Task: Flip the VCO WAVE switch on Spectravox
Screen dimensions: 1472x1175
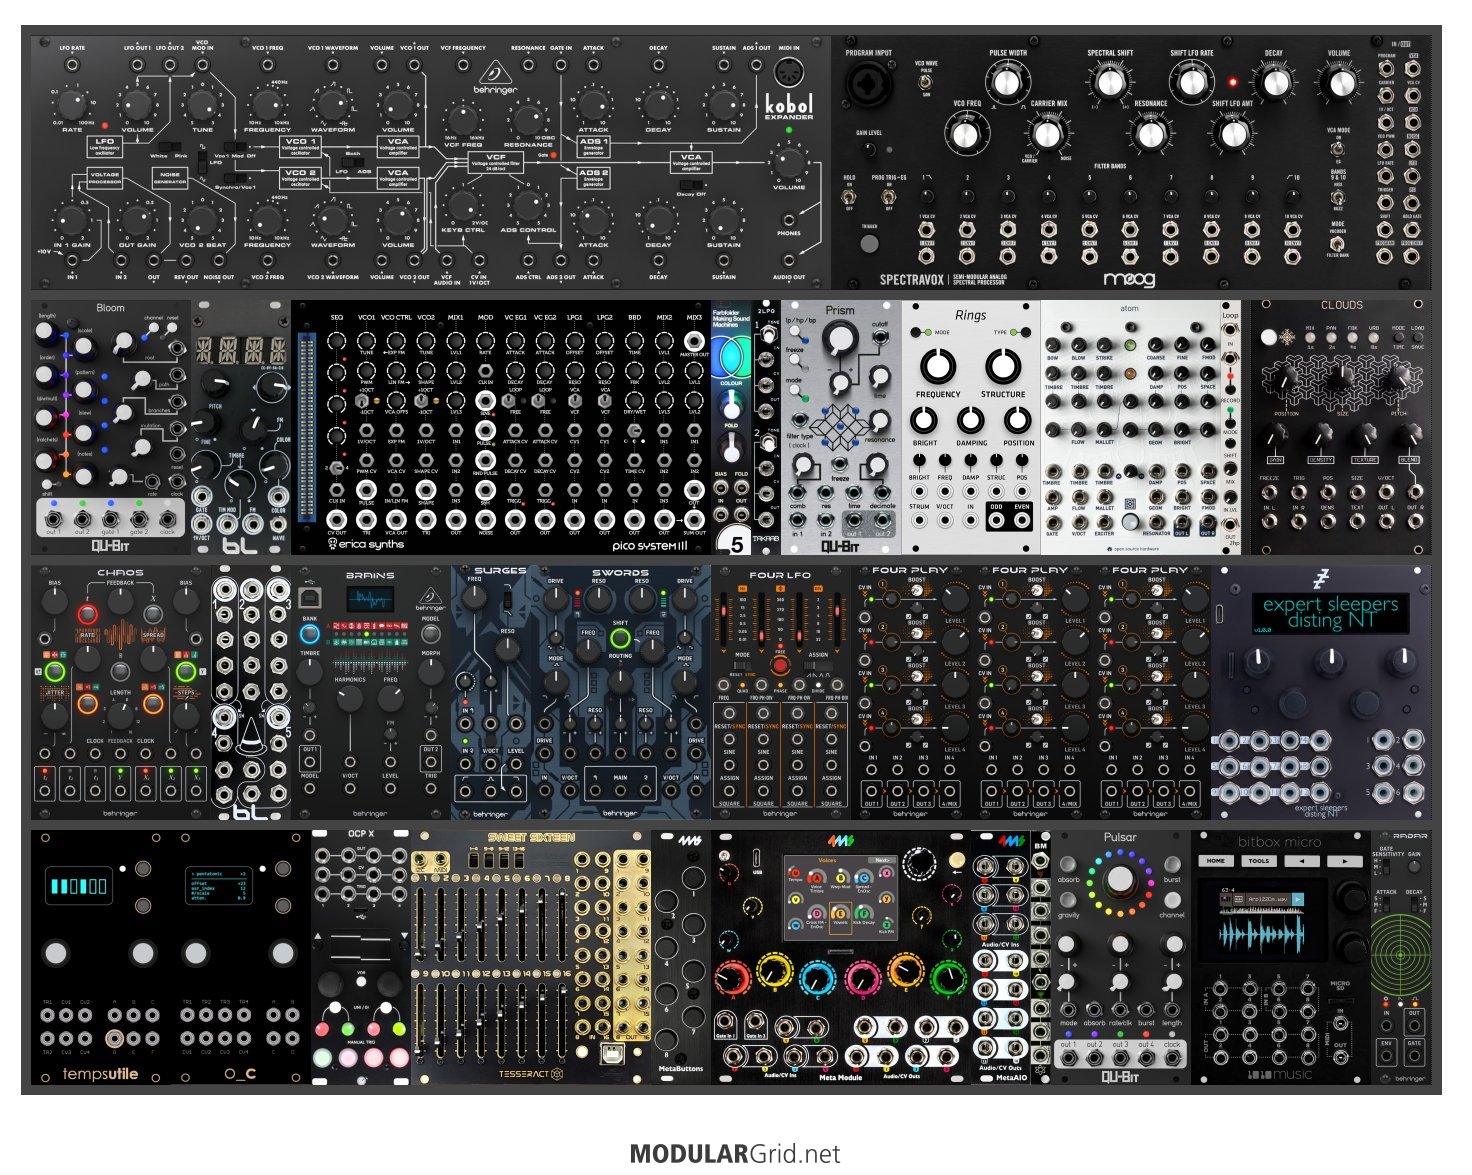Action: [926, 82]
